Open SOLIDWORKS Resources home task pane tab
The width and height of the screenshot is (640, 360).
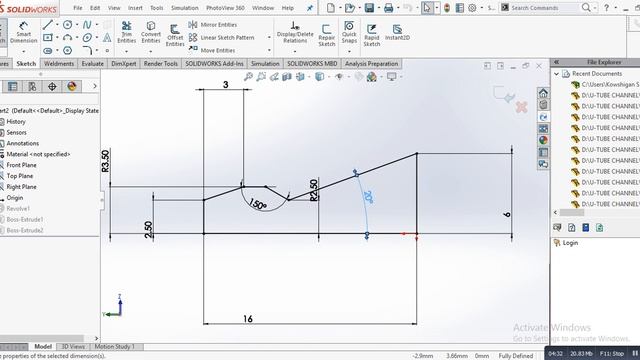coord(543,93)
